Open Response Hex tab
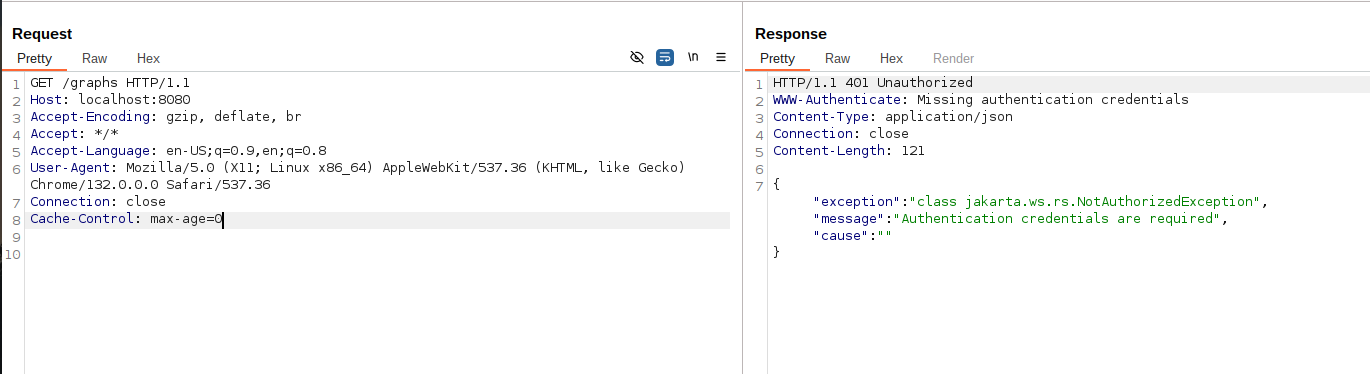1370x374 pixels. click(x=891, y=59)
